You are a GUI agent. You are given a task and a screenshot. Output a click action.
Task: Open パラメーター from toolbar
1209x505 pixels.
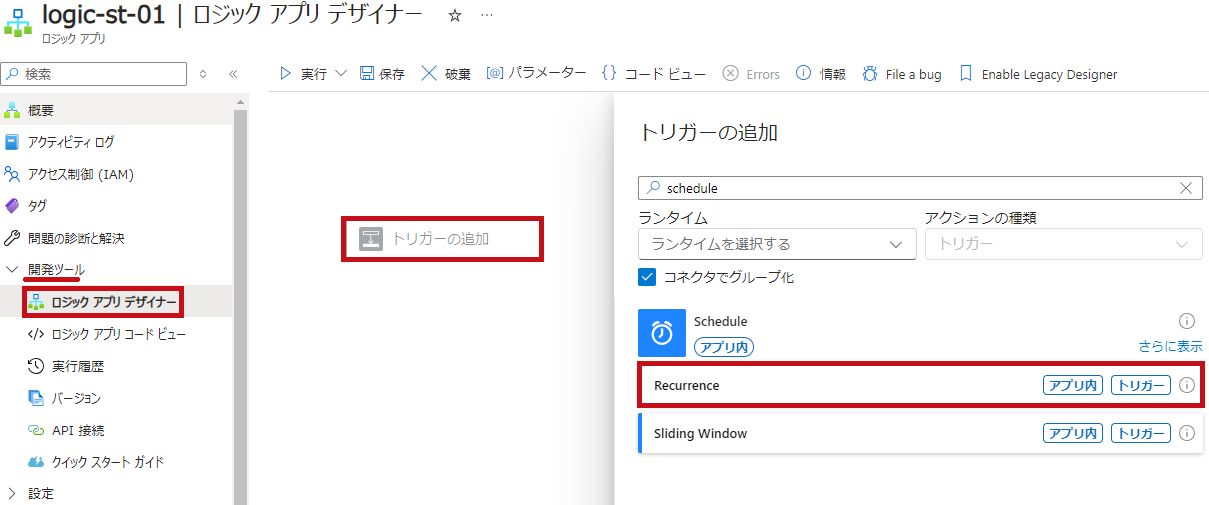(x=536, y=73)
